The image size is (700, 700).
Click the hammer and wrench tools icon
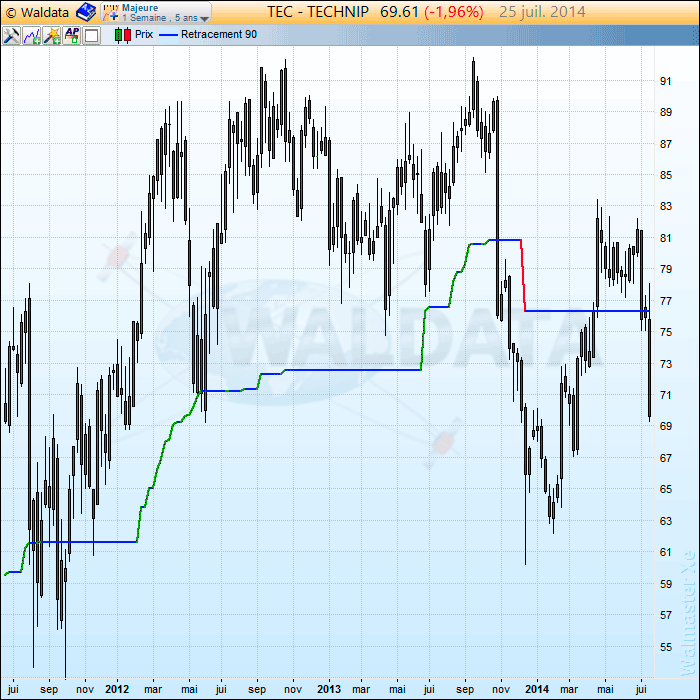pos(11,35)
